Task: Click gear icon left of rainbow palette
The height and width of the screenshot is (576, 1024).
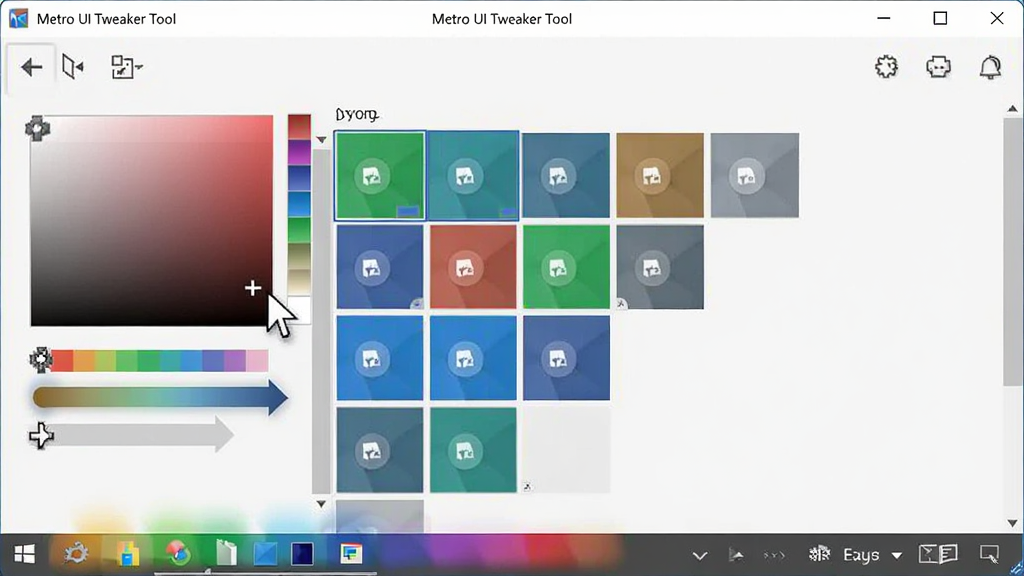Action: [x=40, y=360]
